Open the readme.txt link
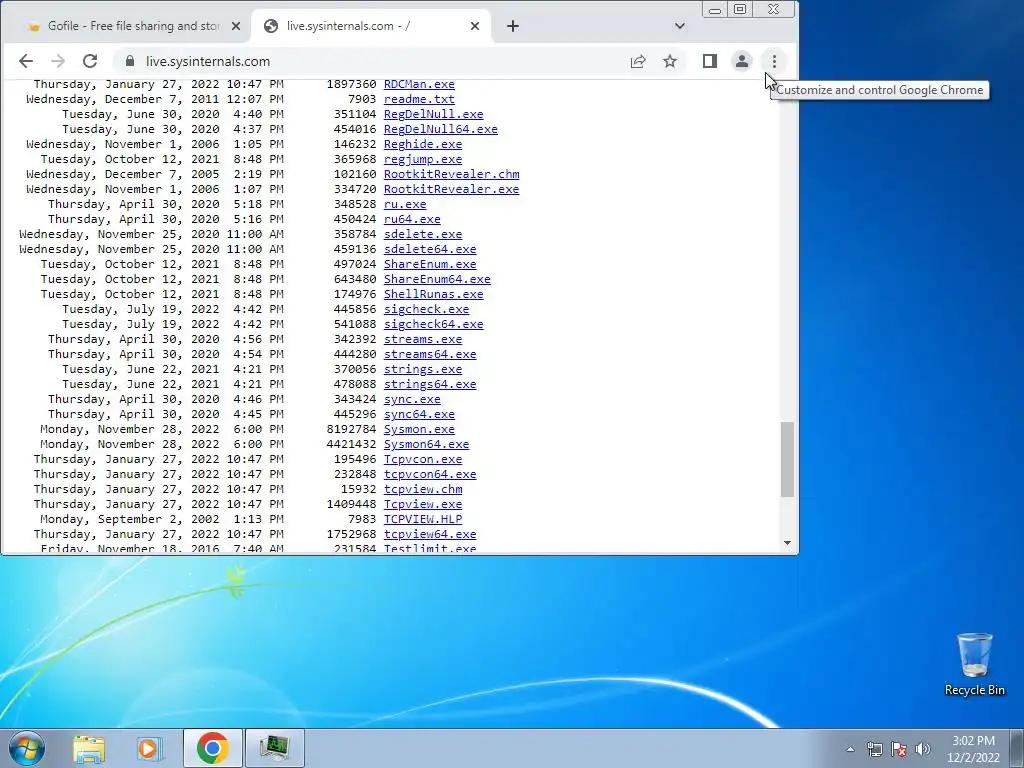 point(419,99)
